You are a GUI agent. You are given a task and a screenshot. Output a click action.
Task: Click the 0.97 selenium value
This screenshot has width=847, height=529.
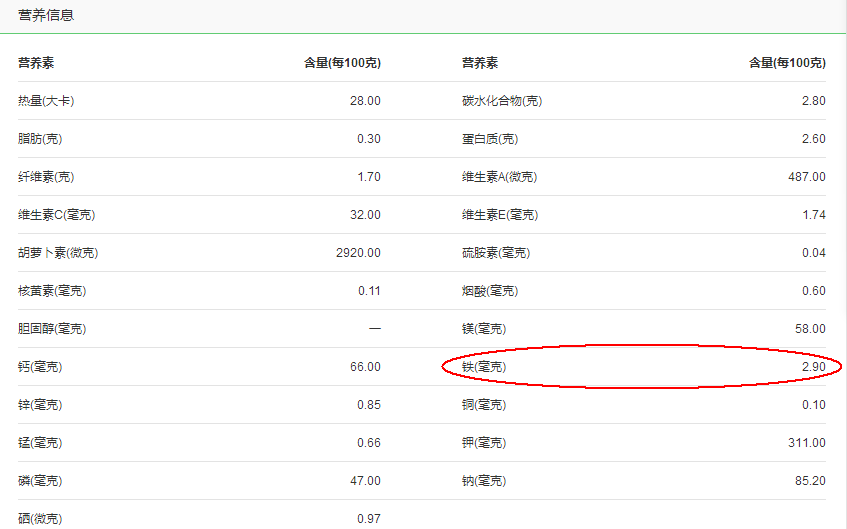[x=368, y=519]
